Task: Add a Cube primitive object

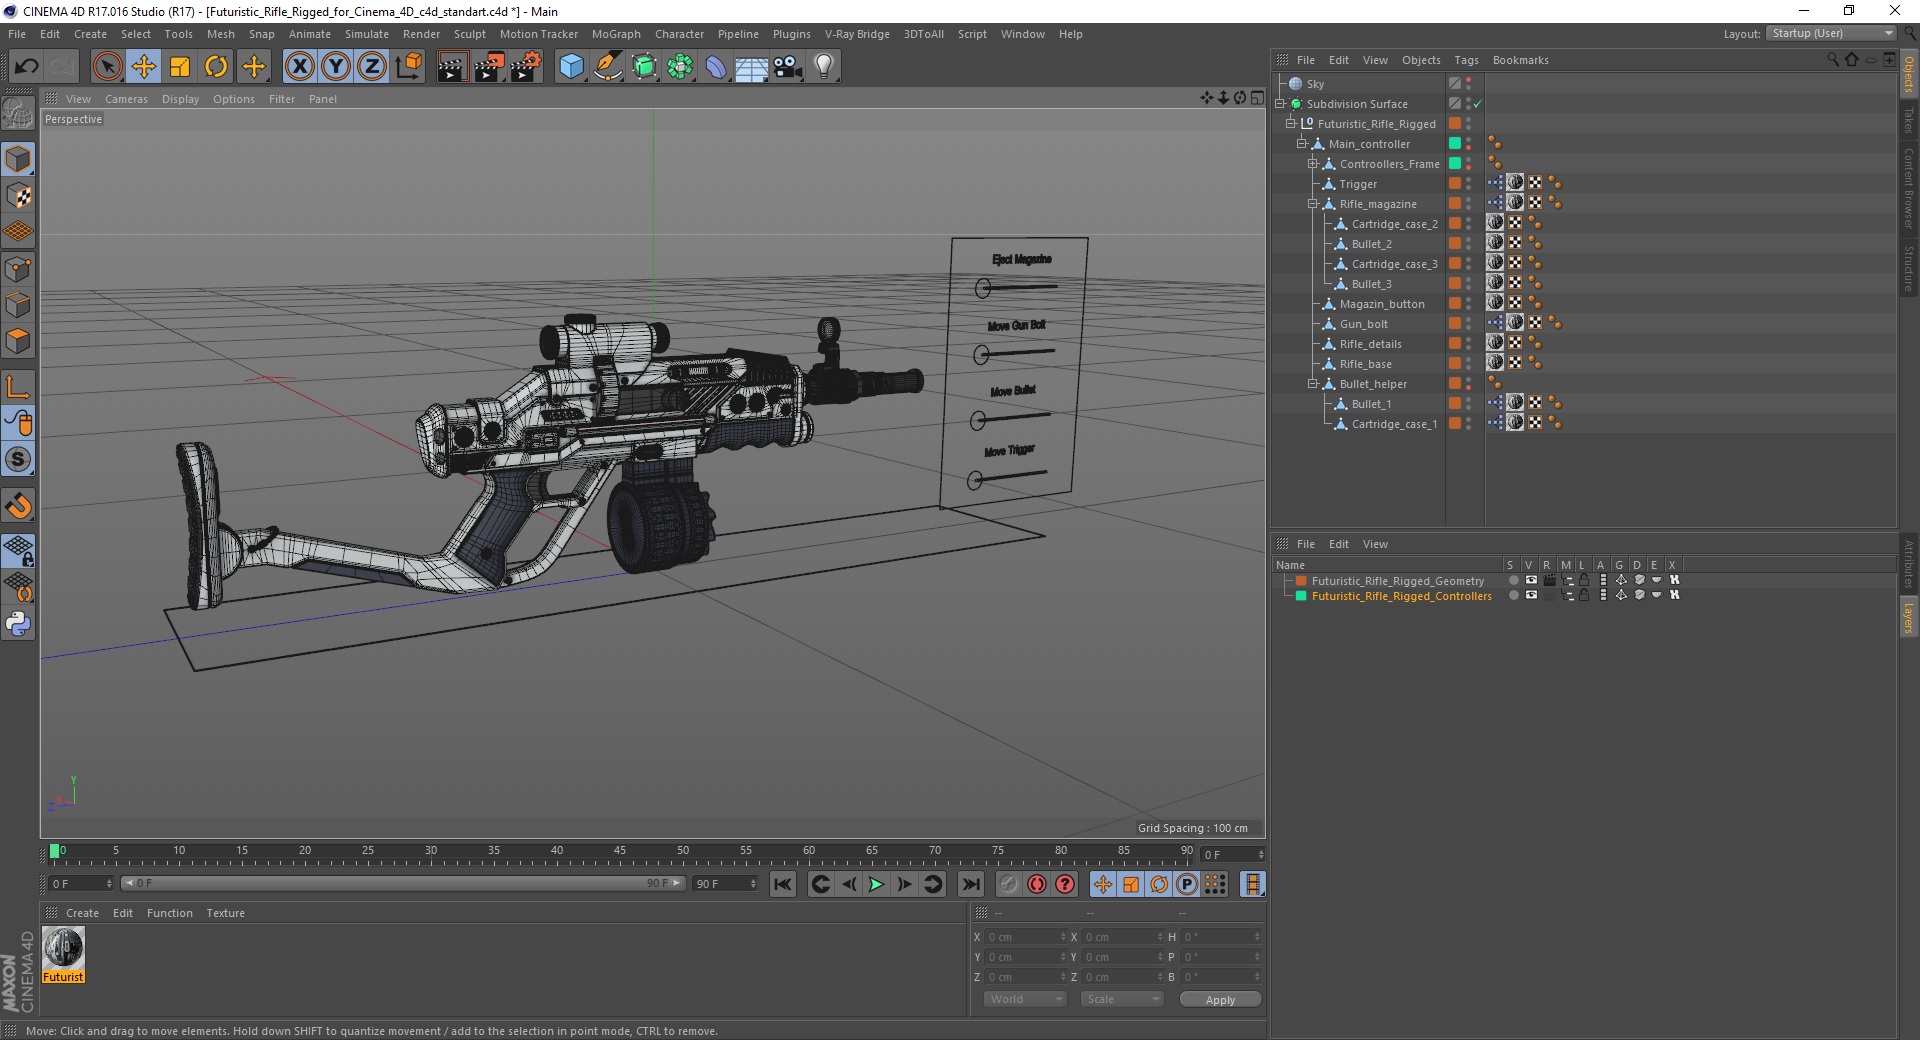Action: click(571, 67)
